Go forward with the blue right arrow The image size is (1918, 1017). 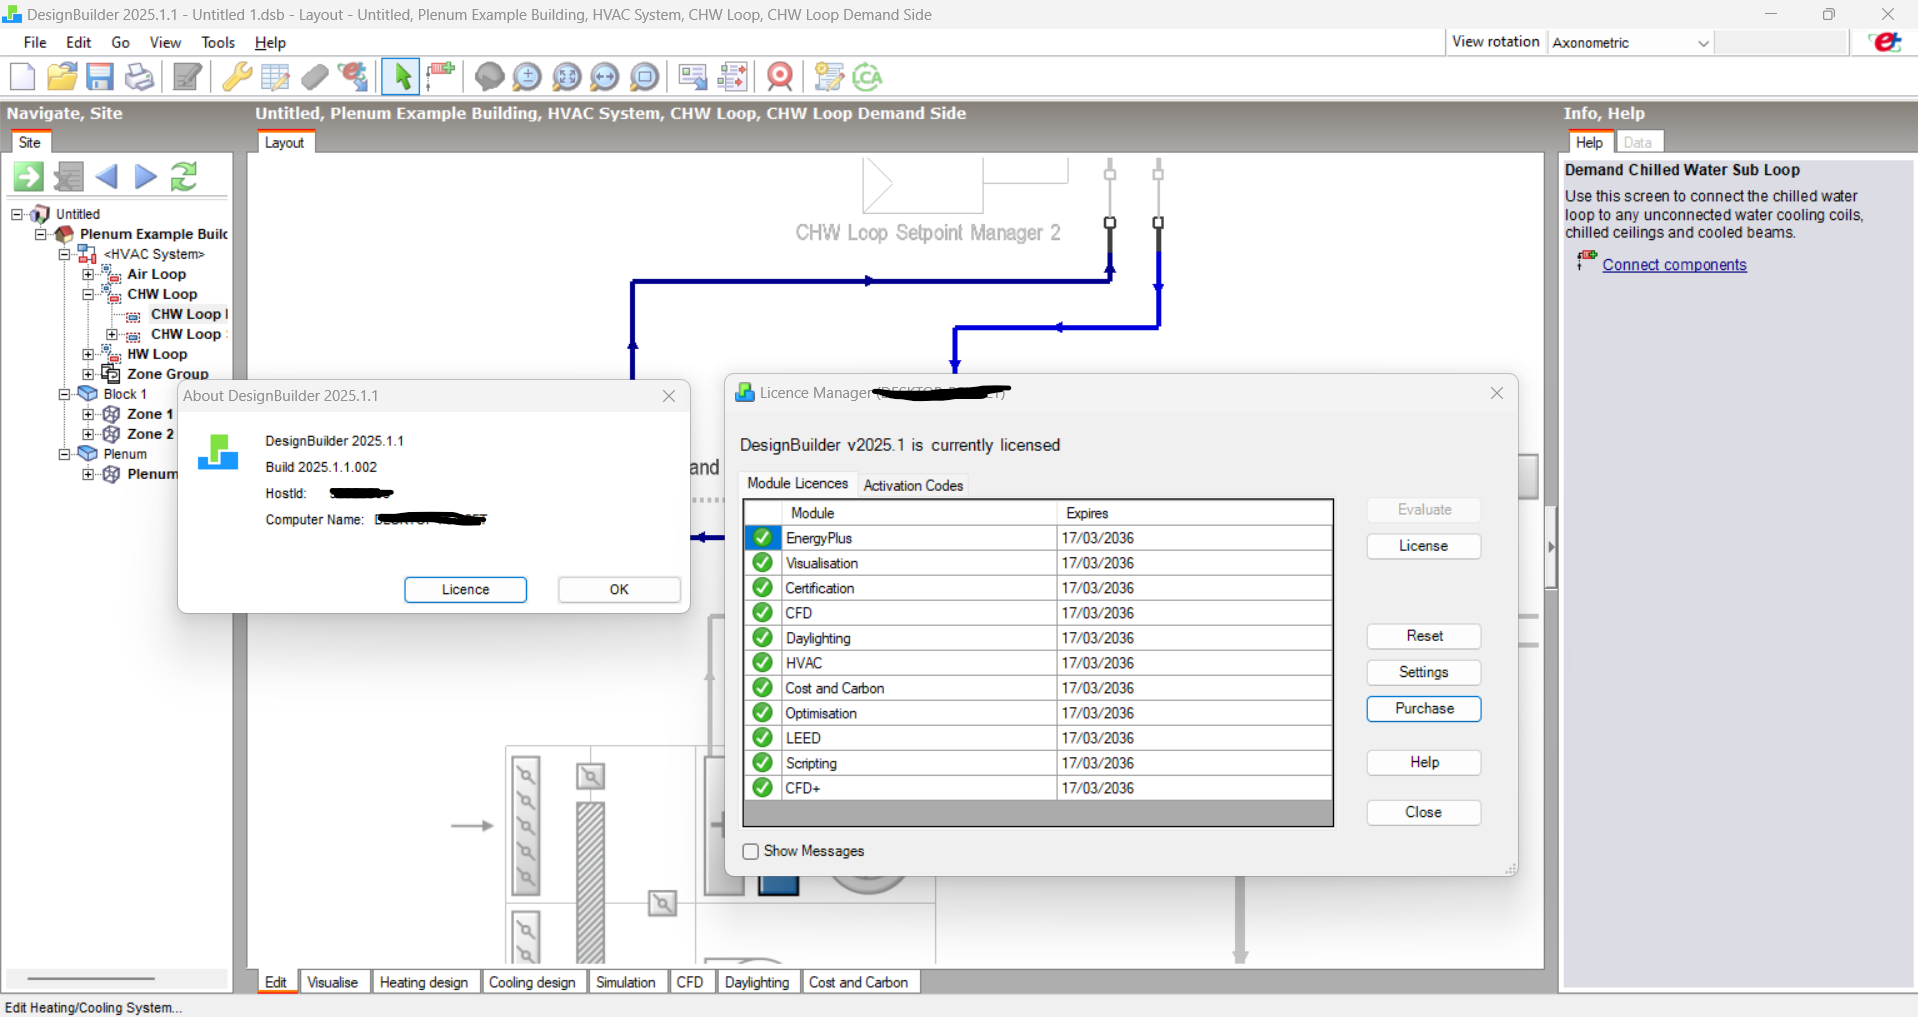[146, 177]
